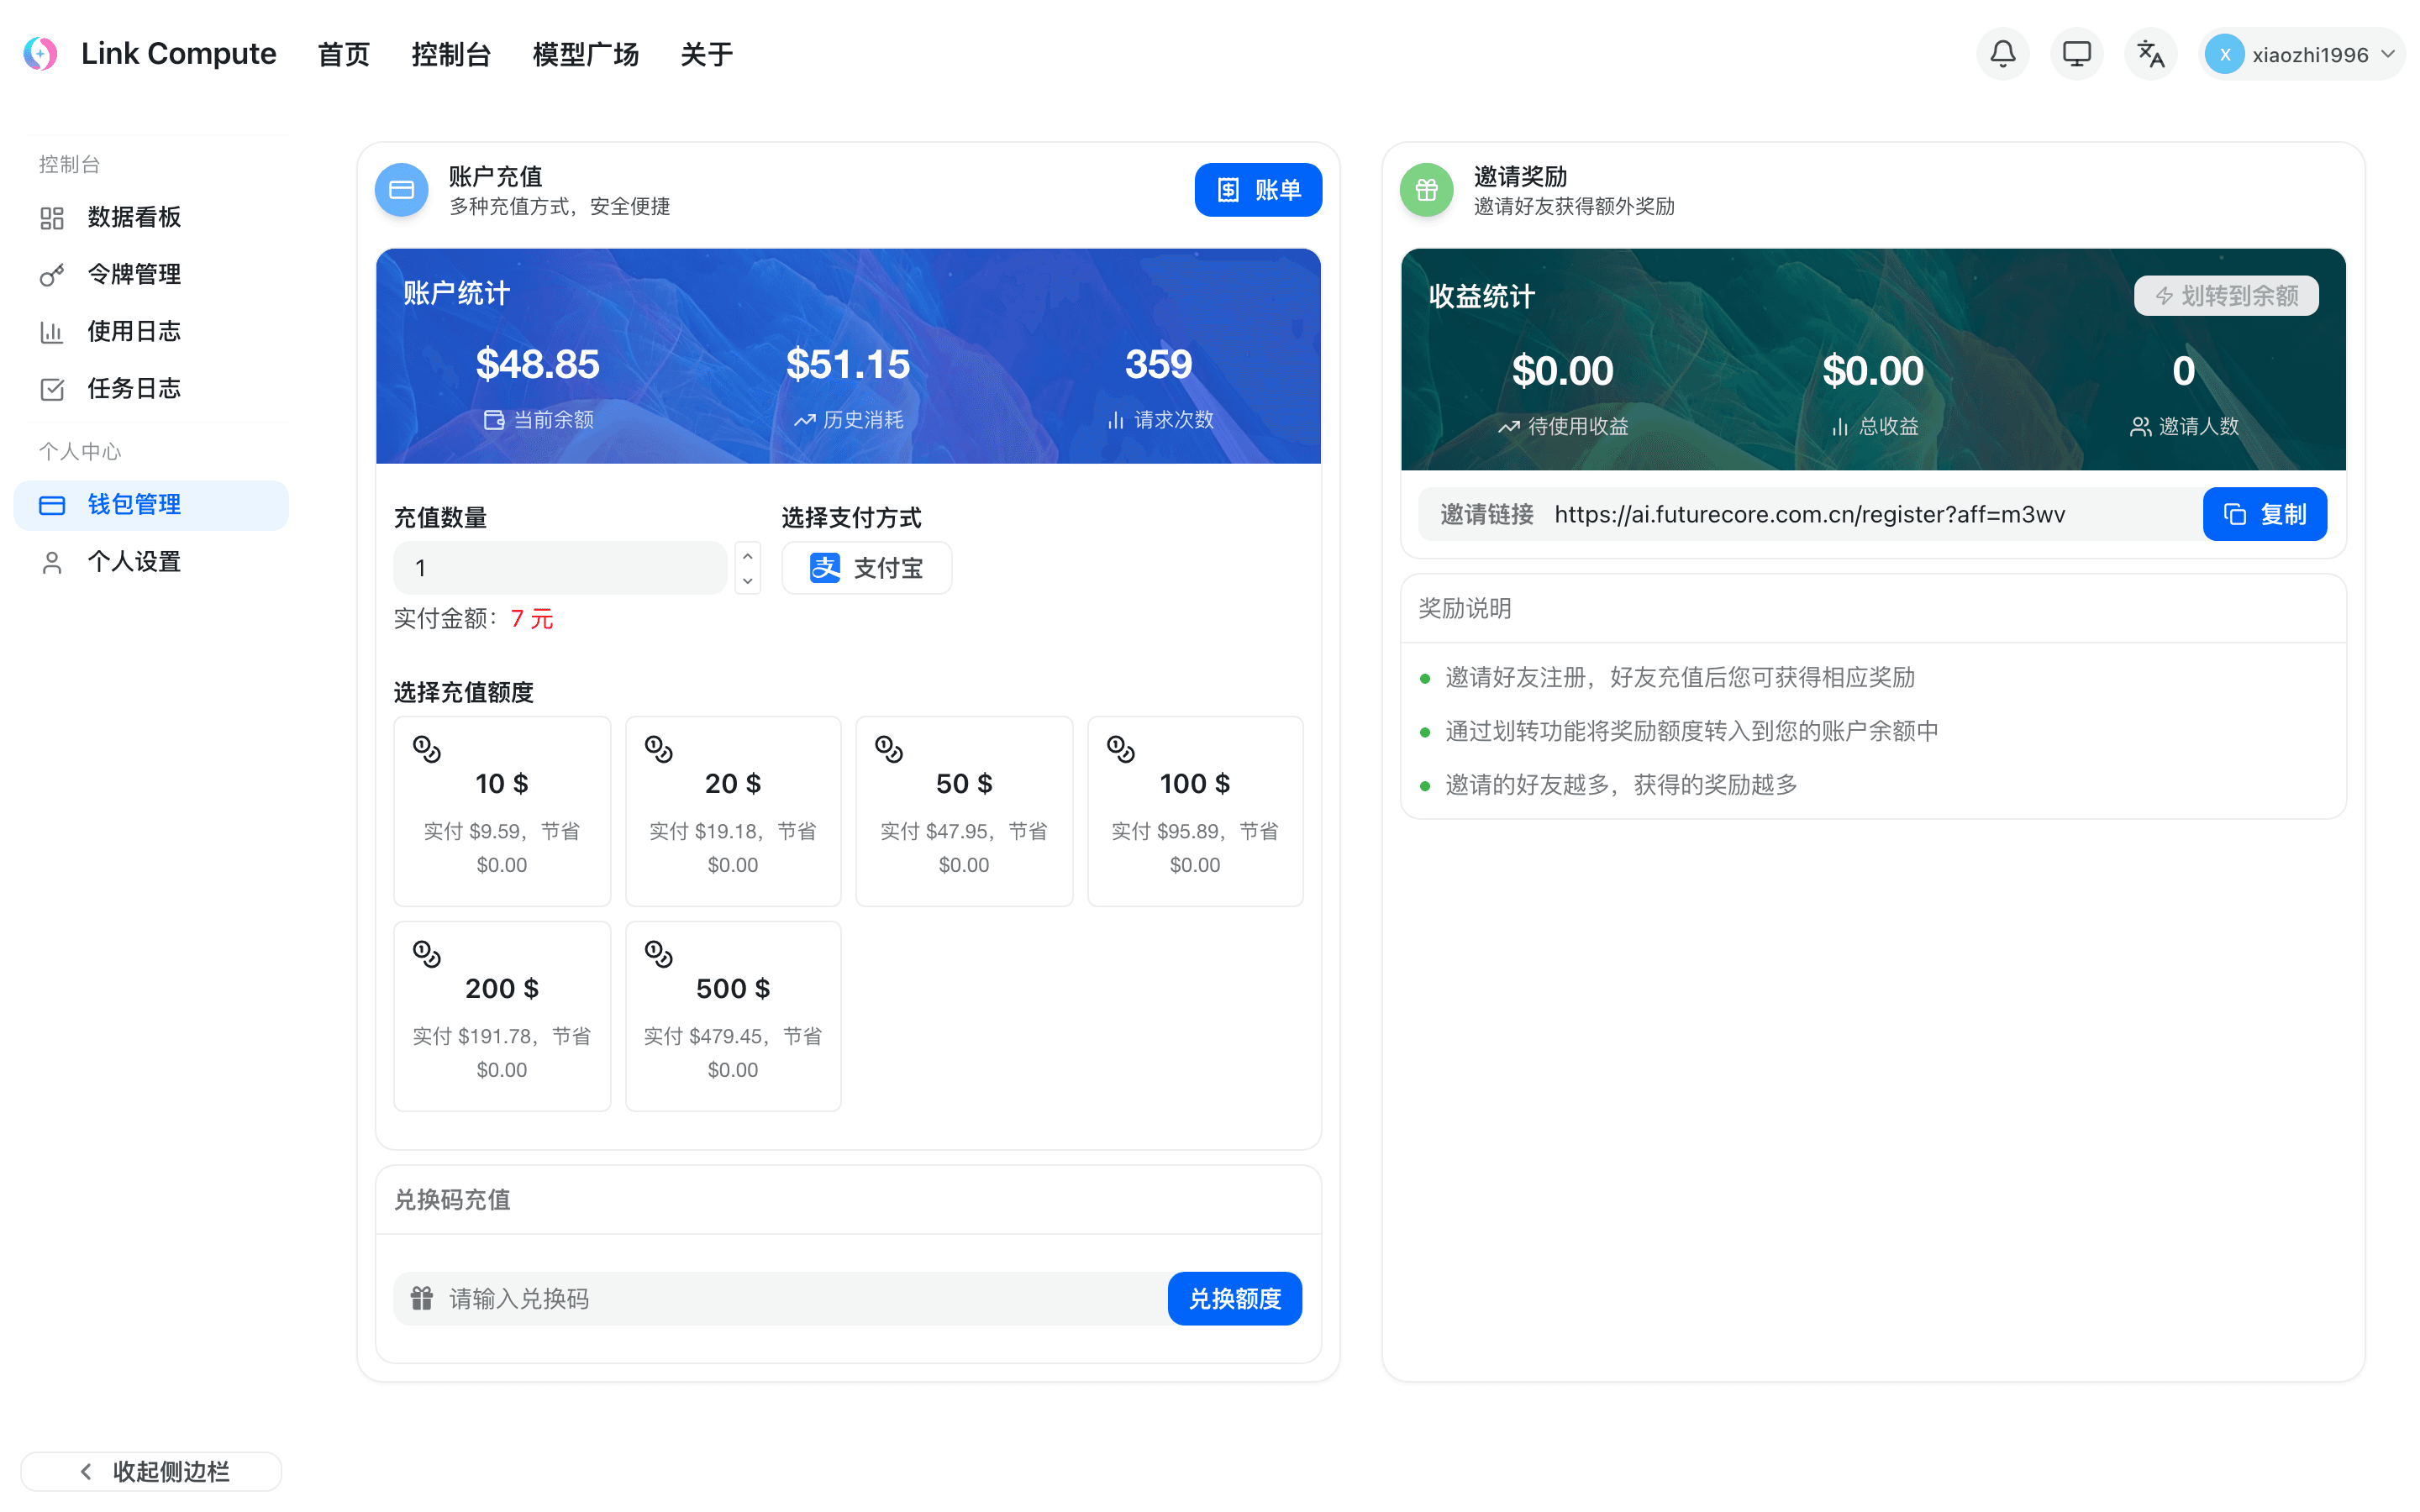
Task: Click the $51.15 historical consumption value
Action: [848, 364]
